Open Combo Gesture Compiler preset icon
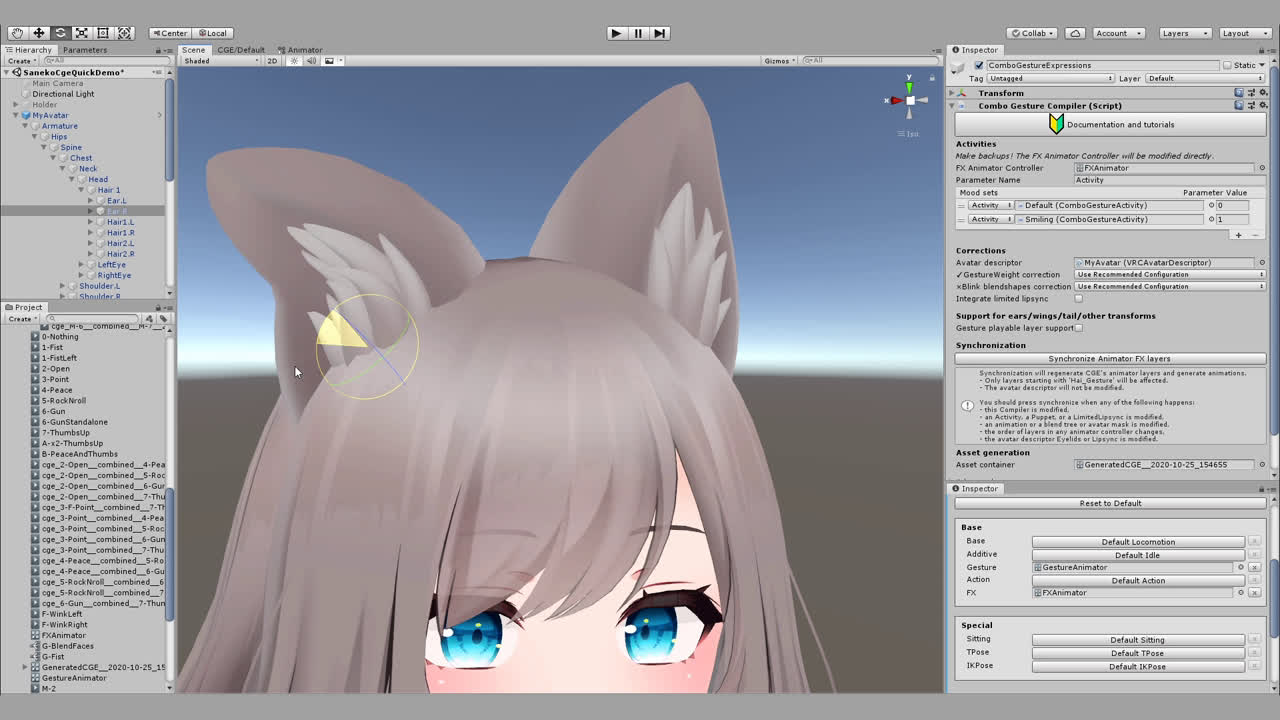 tap(1251, 105)
